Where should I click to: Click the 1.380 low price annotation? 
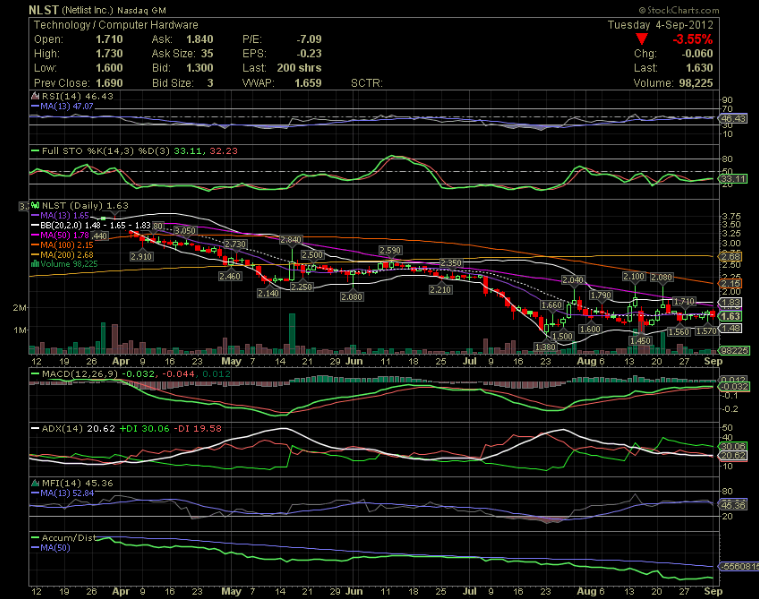pyautogui.click(x=545, y=347)
